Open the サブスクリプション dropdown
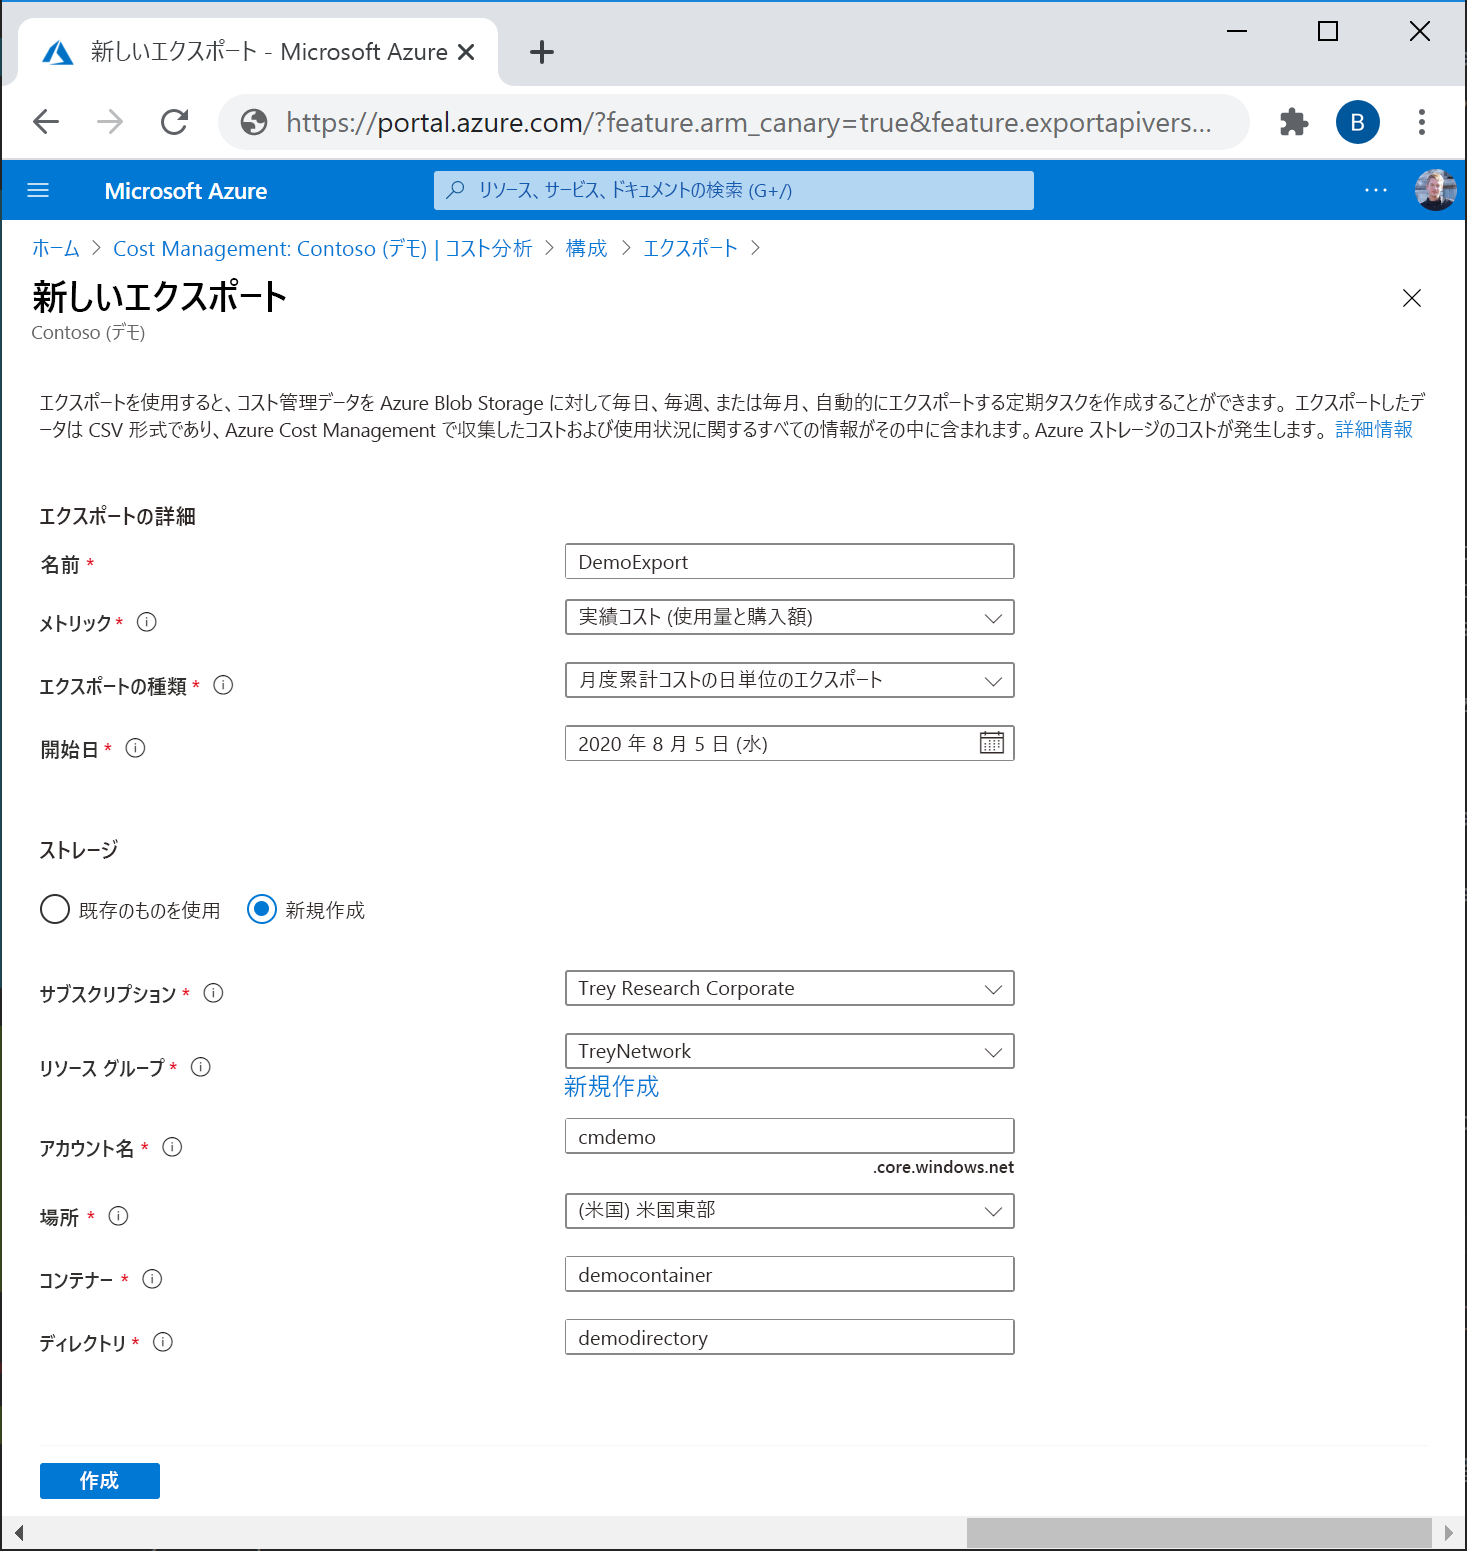Viewport: 1467px width, 1551px height. point(790,988)
